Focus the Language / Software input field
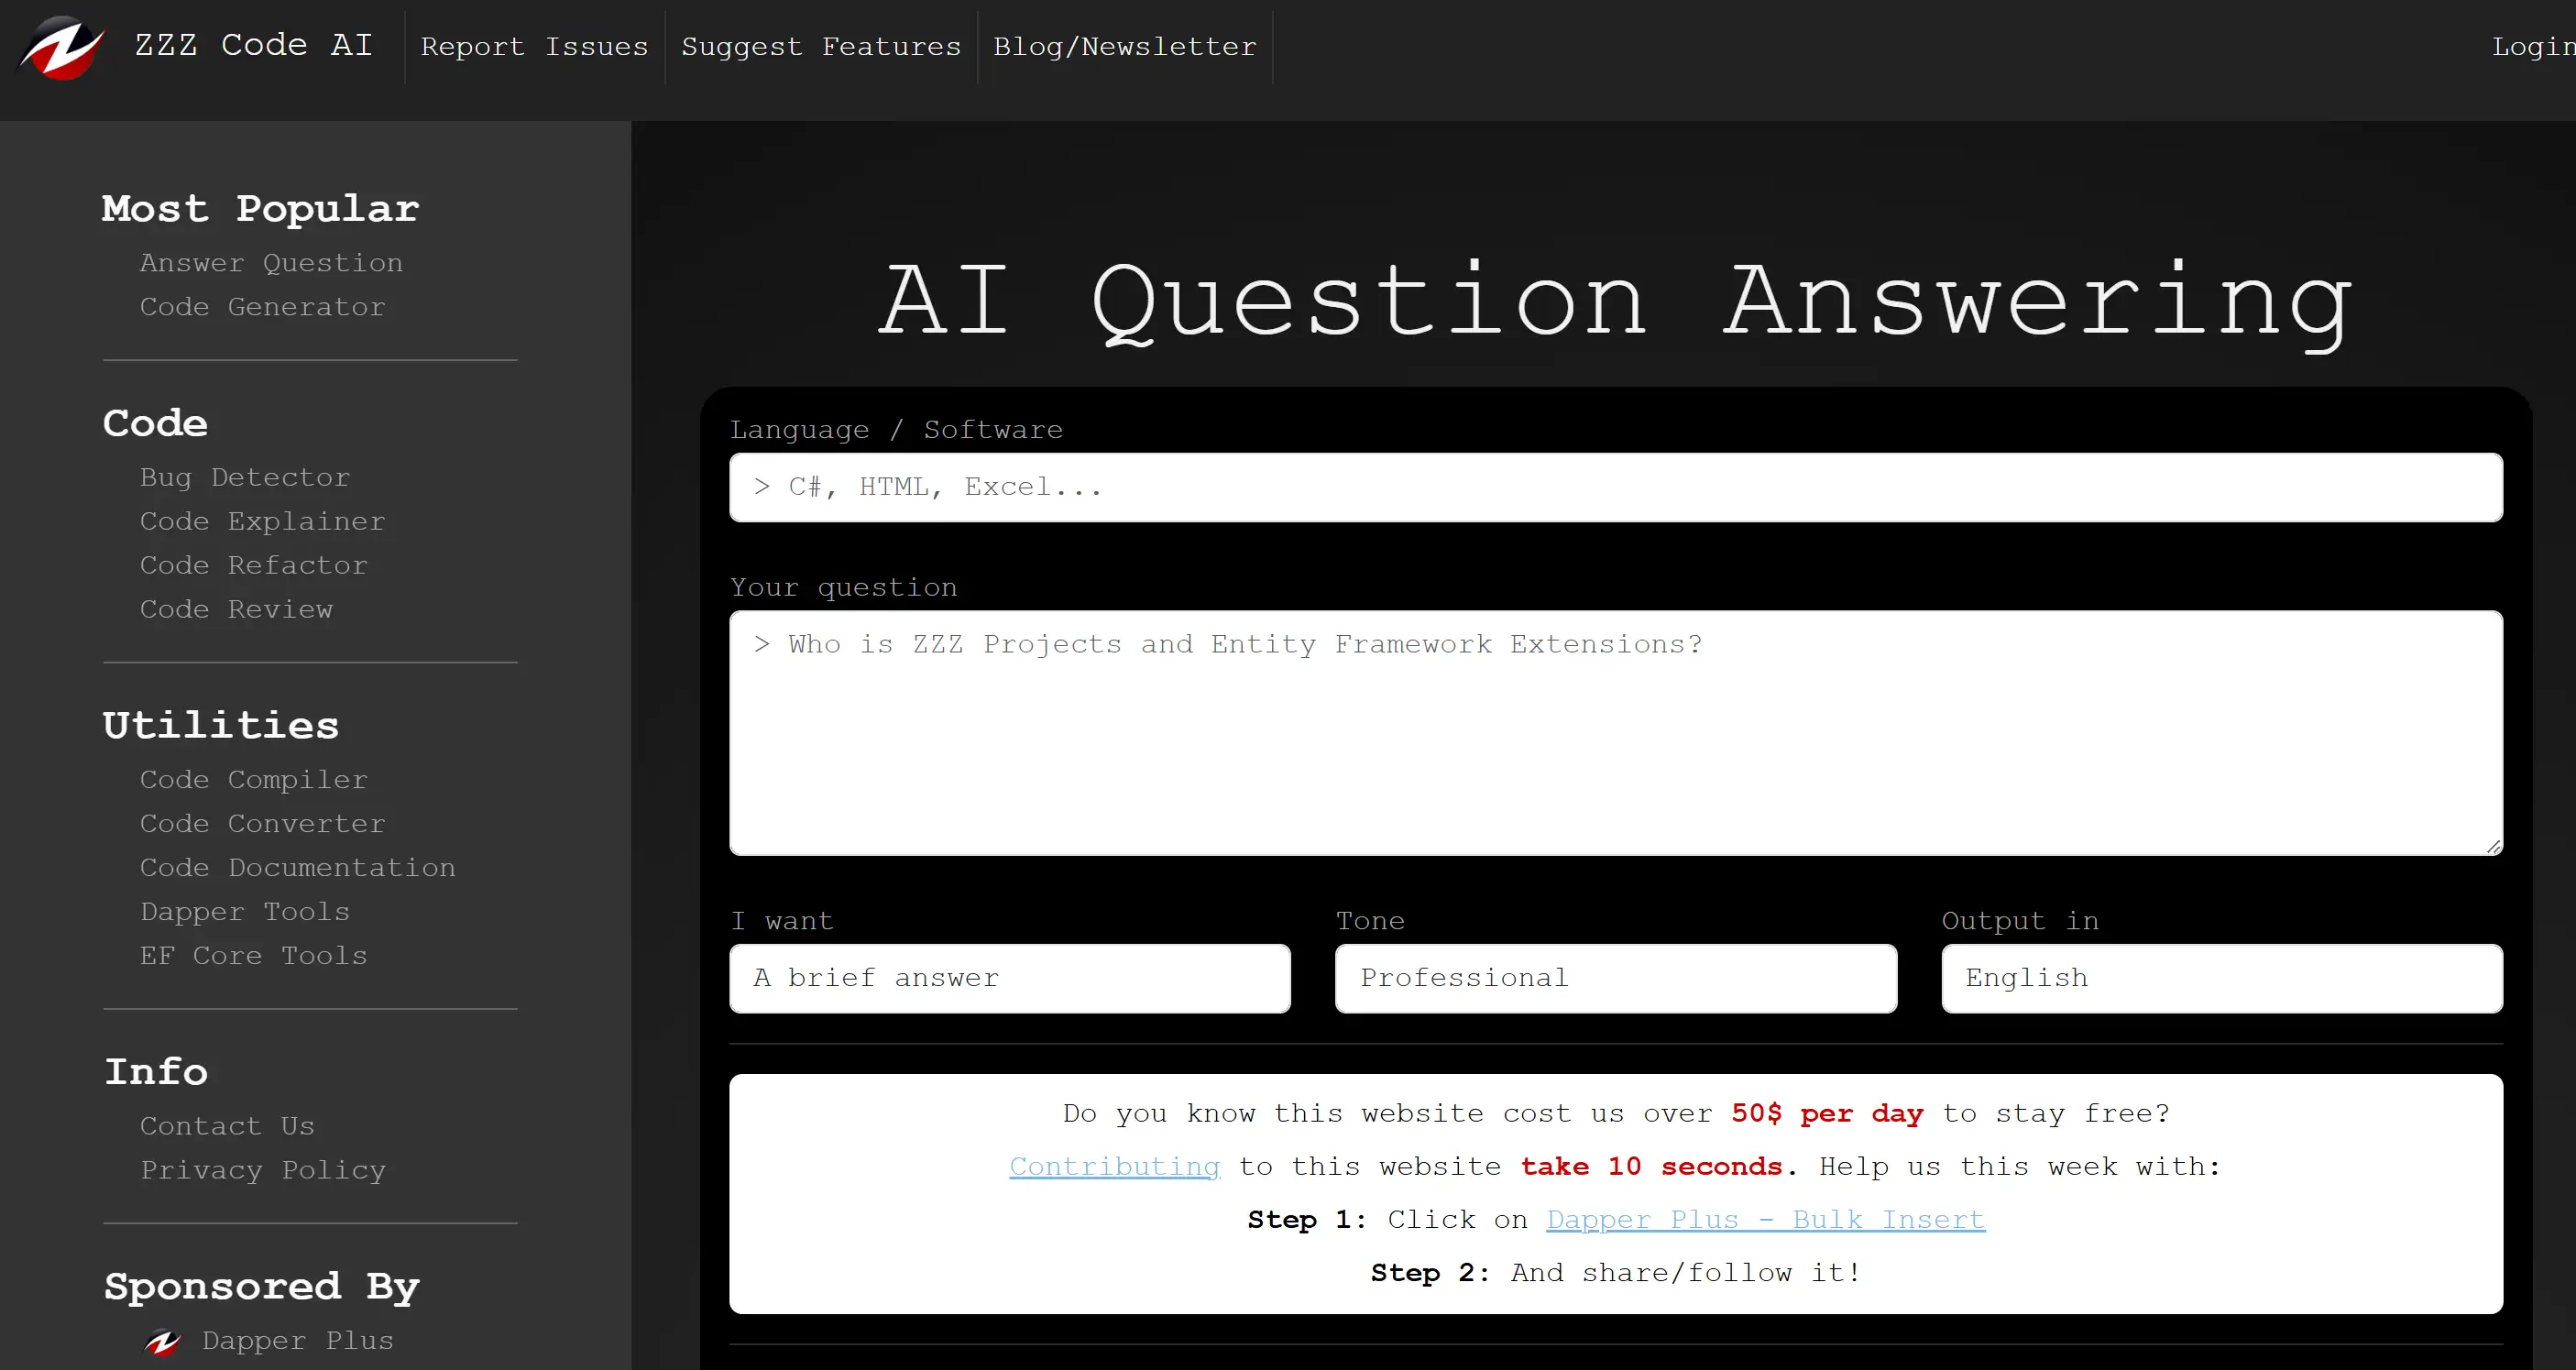Viewport: 2576px width, 1370px height. (x=1616, y=487)
